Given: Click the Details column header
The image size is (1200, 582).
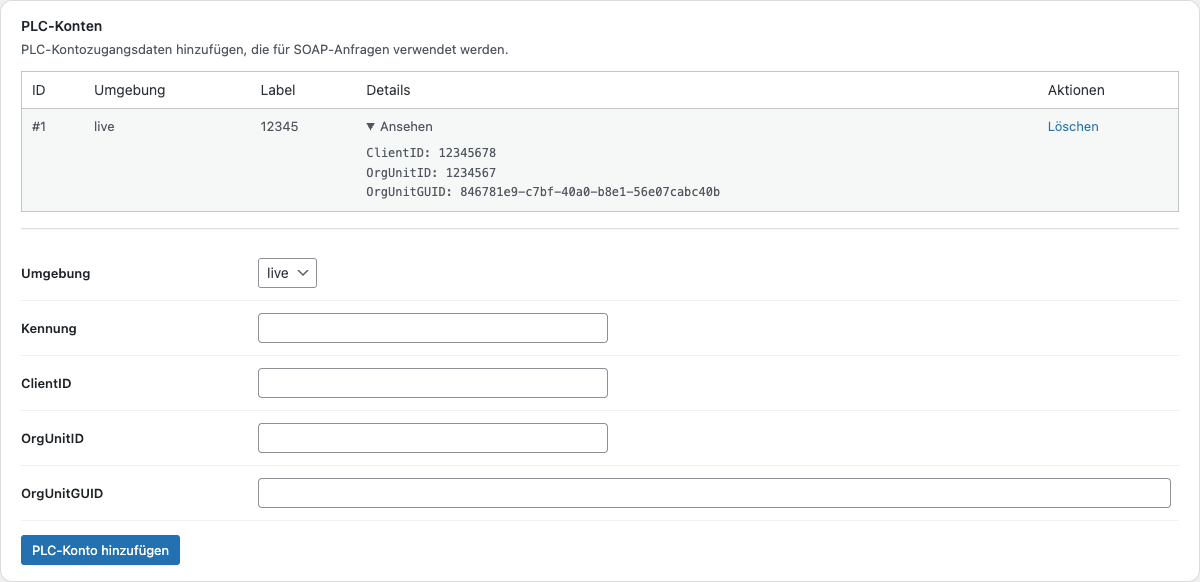Looking at the screenshot, I should tap(388, 89).
